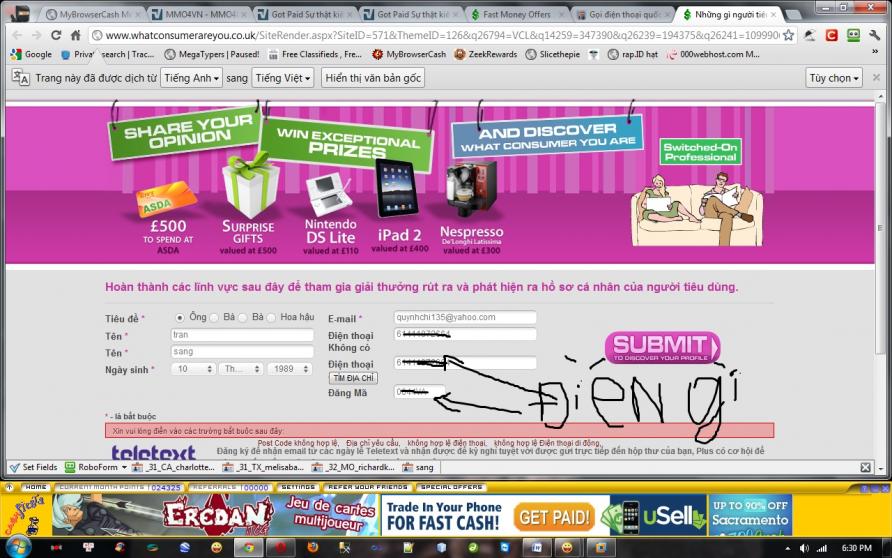Open SPECIAL OFFERS on the bottom bar
Image resolution: width=892 pixels, height=558 pixels.
point(452,487)
